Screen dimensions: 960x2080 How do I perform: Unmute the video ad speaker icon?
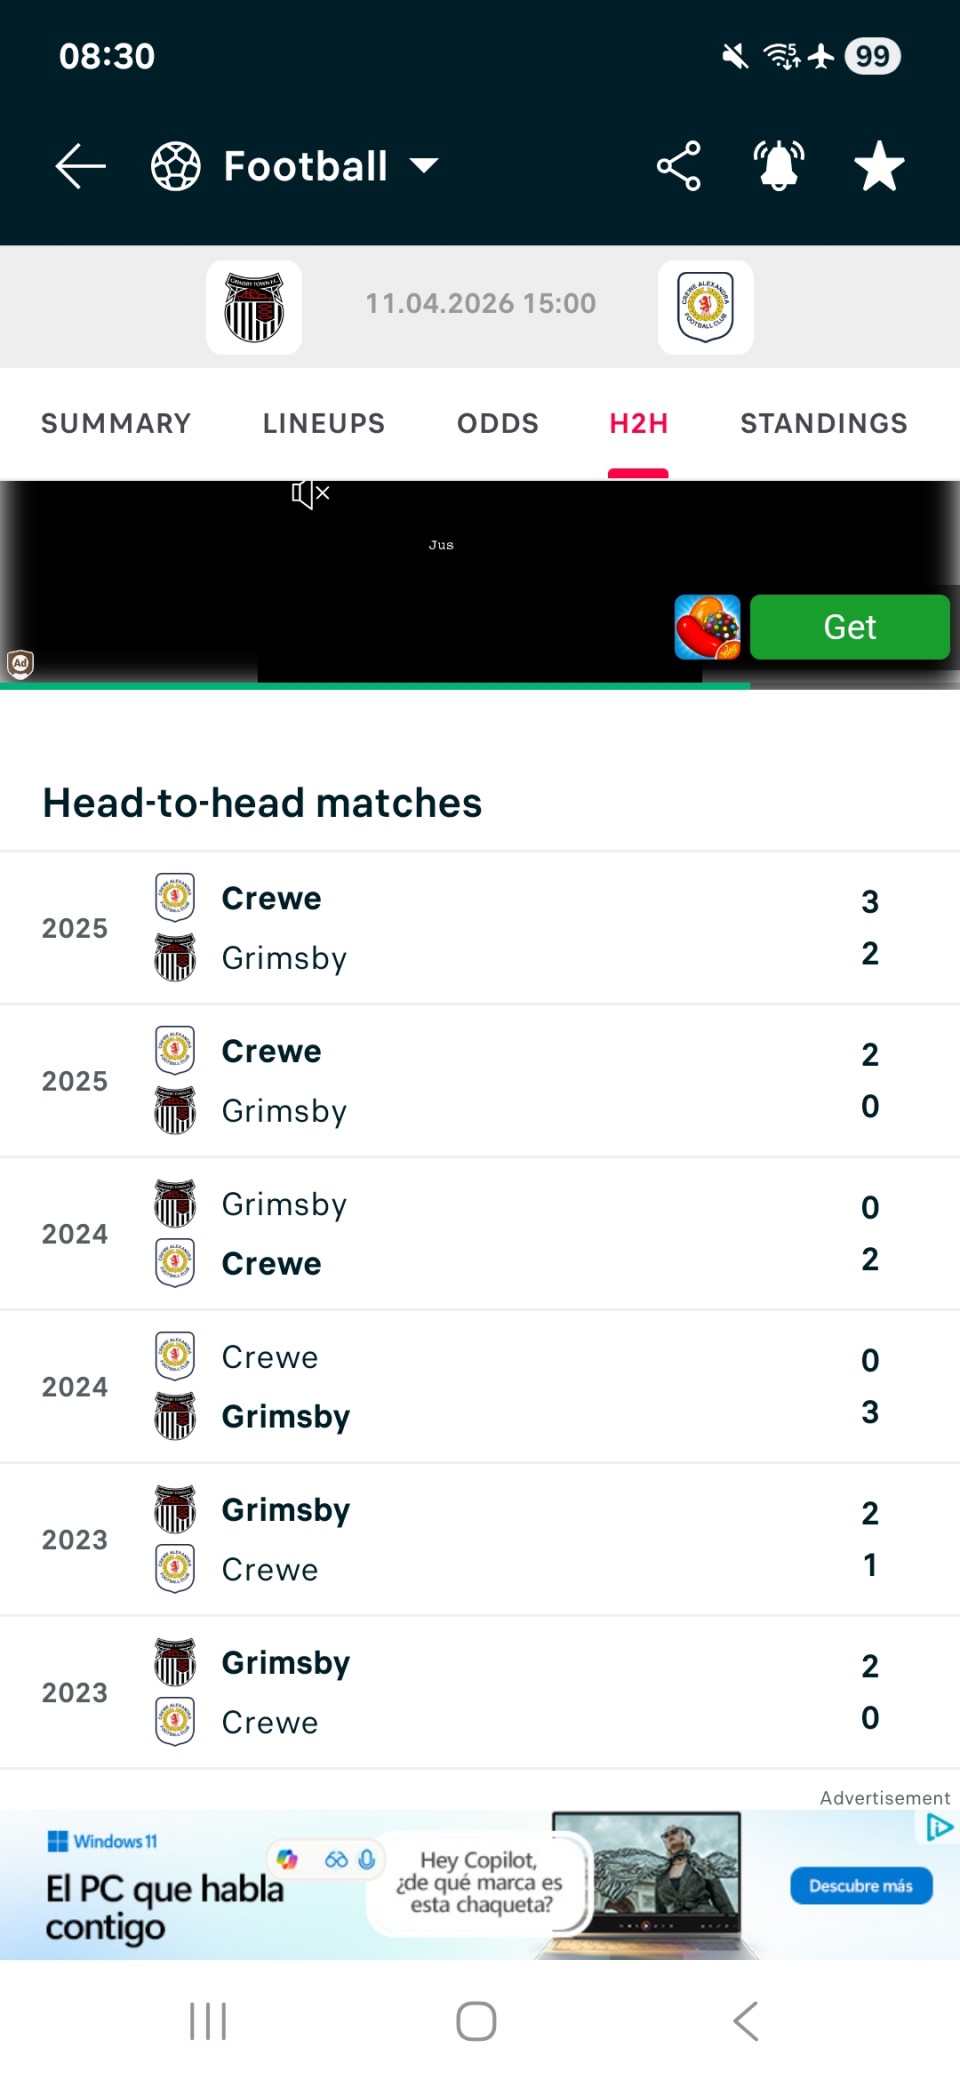(310, 493)
